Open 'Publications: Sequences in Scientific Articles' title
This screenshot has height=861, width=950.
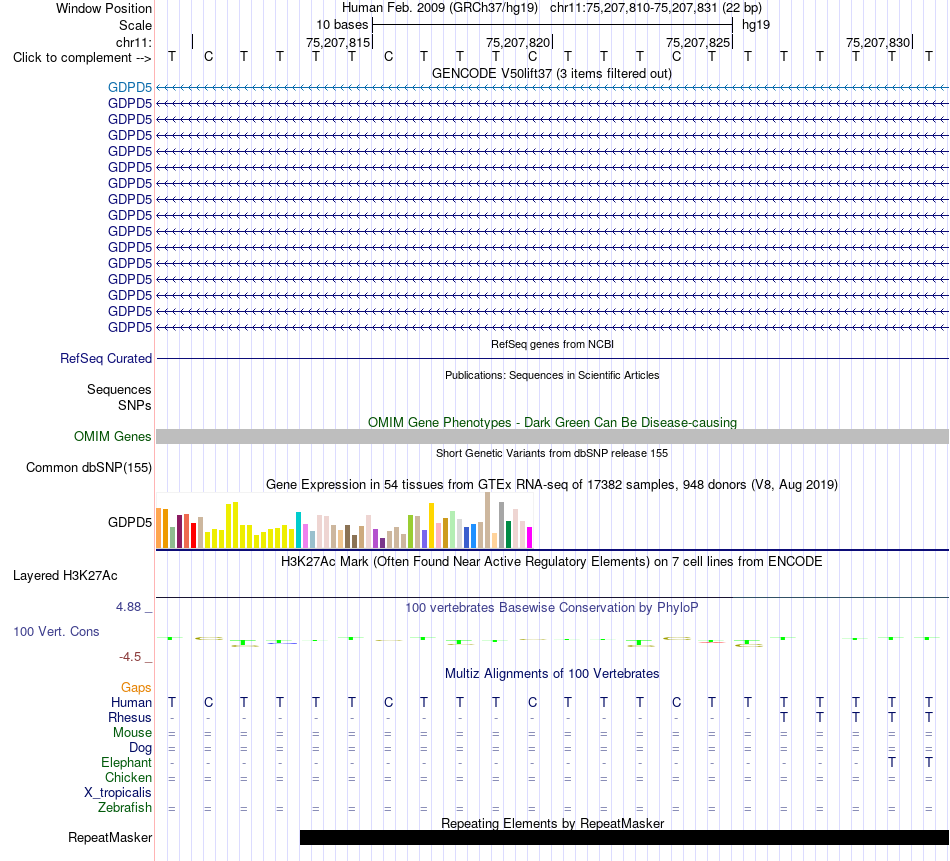pos(552,375)
